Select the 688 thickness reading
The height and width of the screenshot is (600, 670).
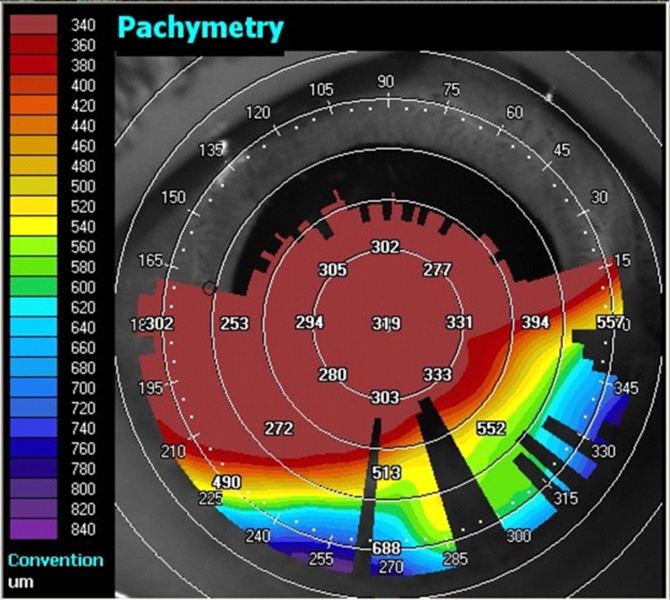coord(385,549)
